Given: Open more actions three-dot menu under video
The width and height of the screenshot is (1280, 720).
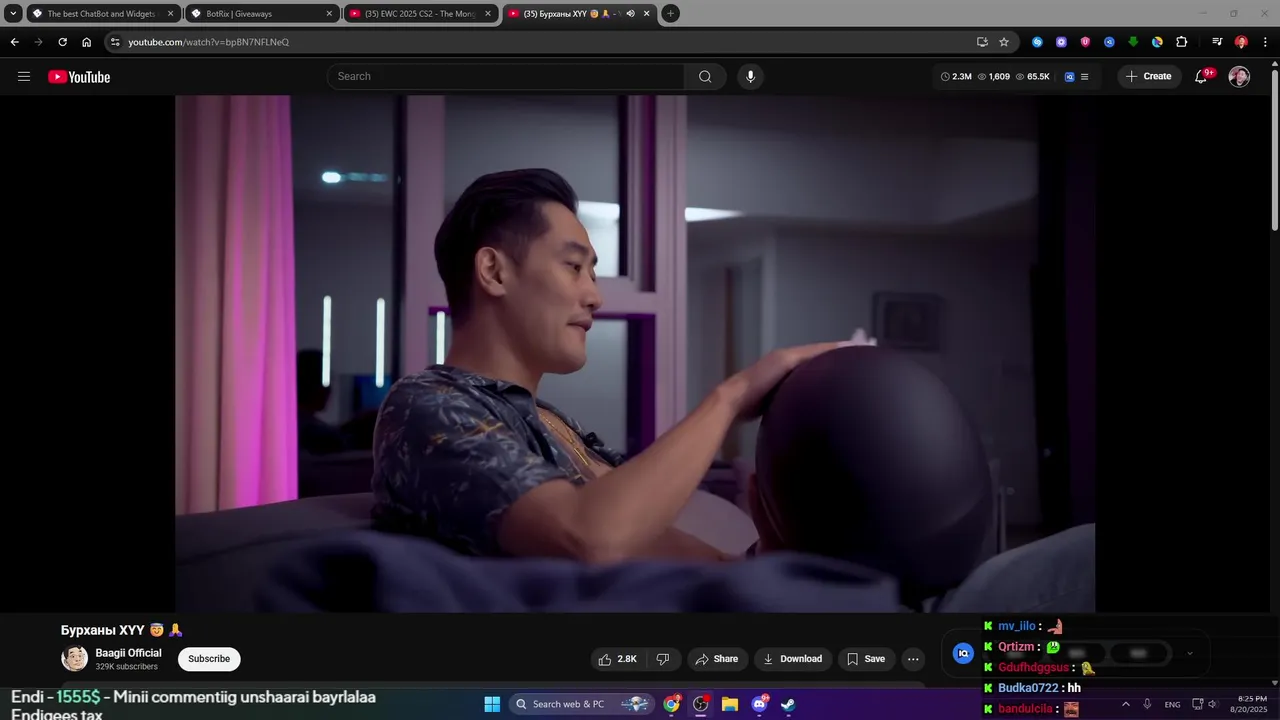Looking at the screenshot, I should pos(913,659).
